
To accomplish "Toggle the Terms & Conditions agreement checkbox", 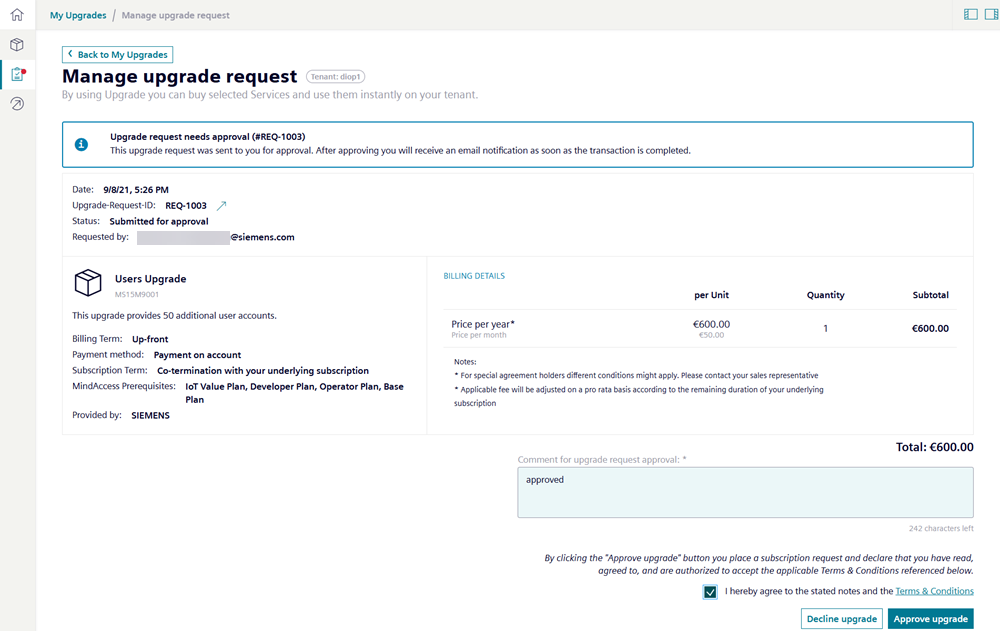I will (710, 591).
